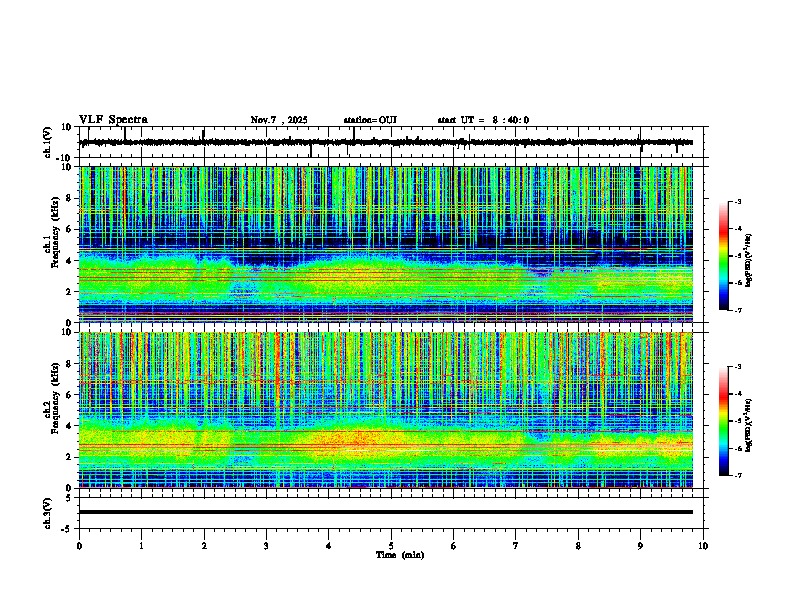
Task: Click the "2" kHz tick on ch.1 frequency axis
Action: coord(71,292)
